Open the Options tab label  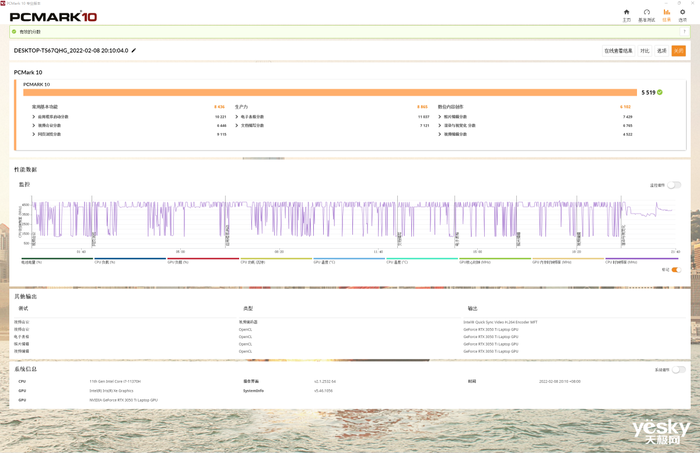[x=683, y=20]
